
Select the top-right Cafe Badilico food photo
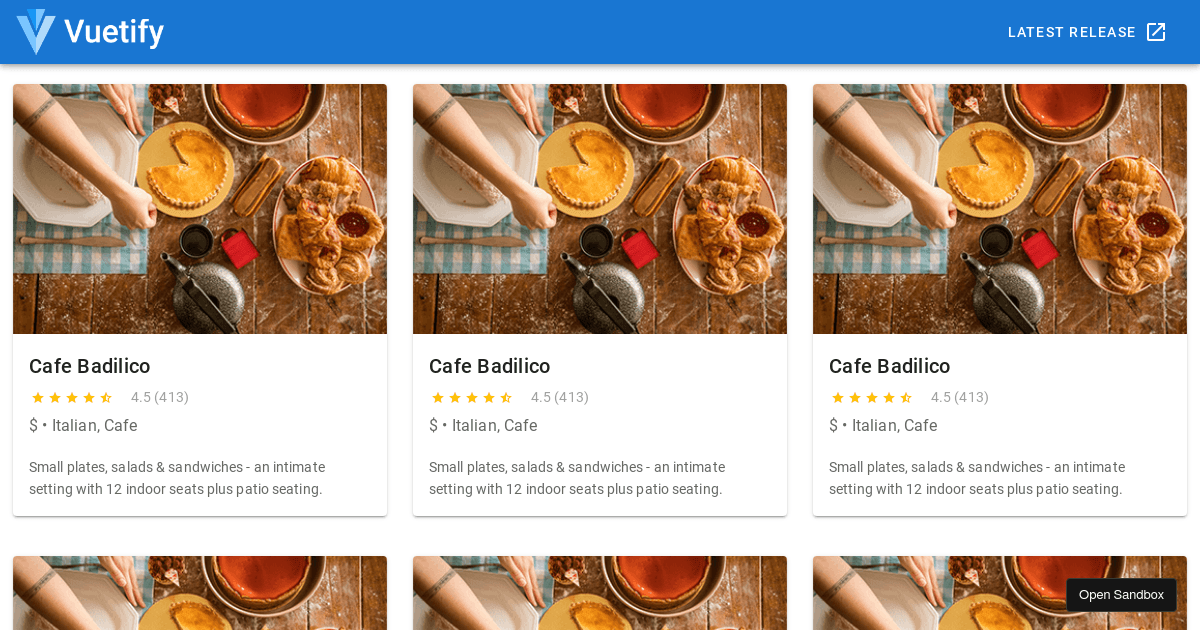click(1000, 209)
